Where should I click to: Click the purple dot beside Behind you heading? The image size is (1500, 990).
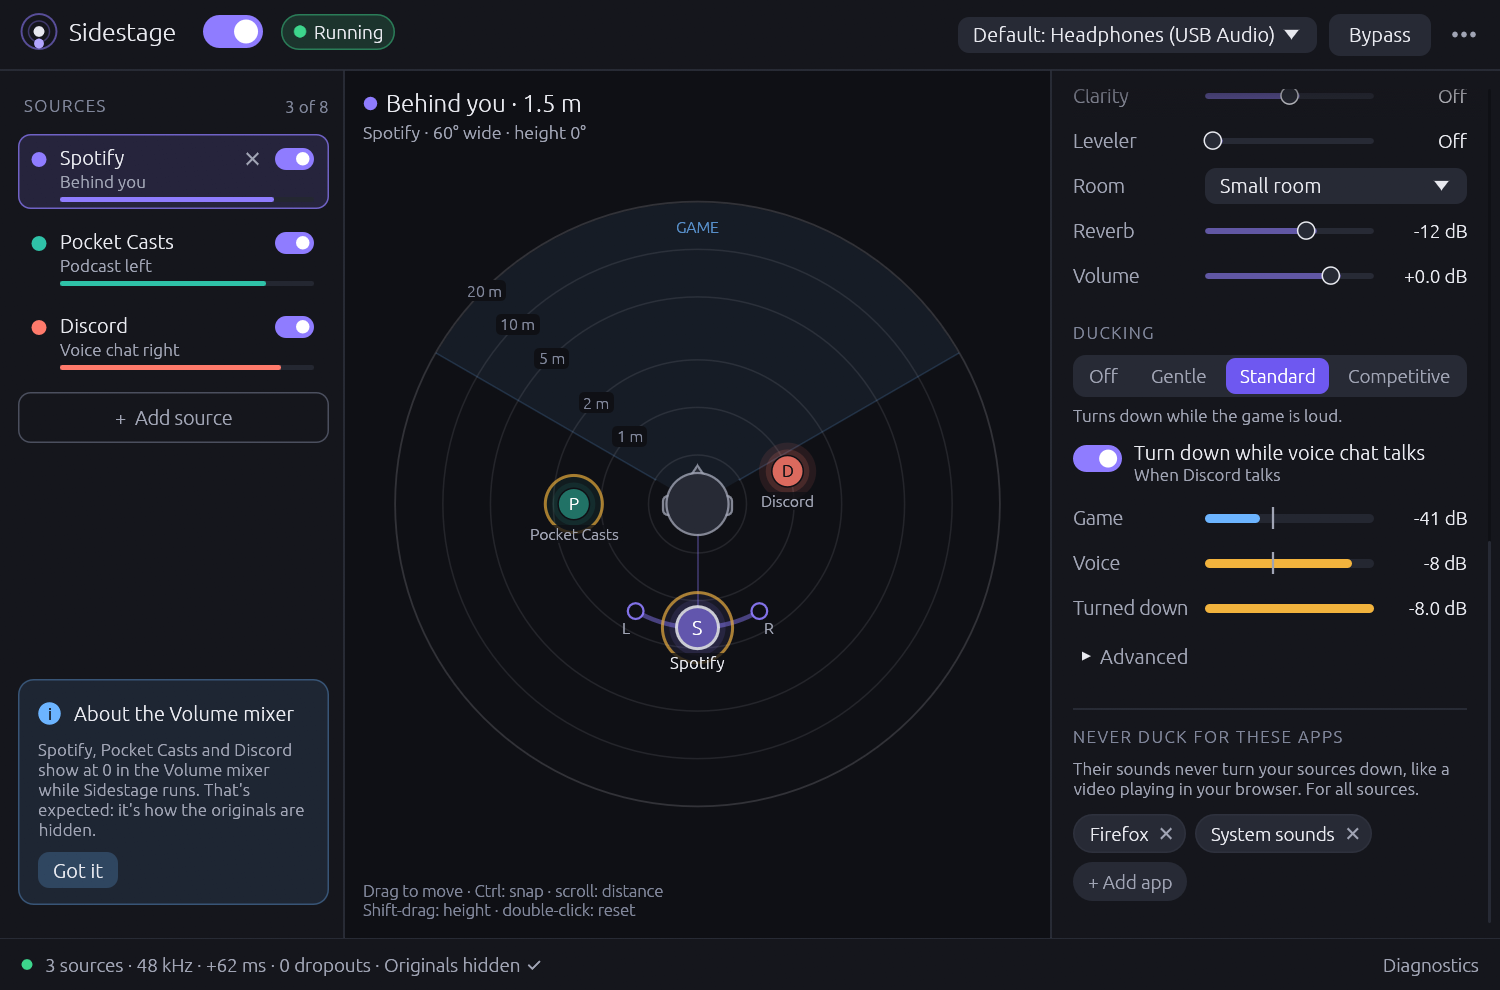click(370, 103)
